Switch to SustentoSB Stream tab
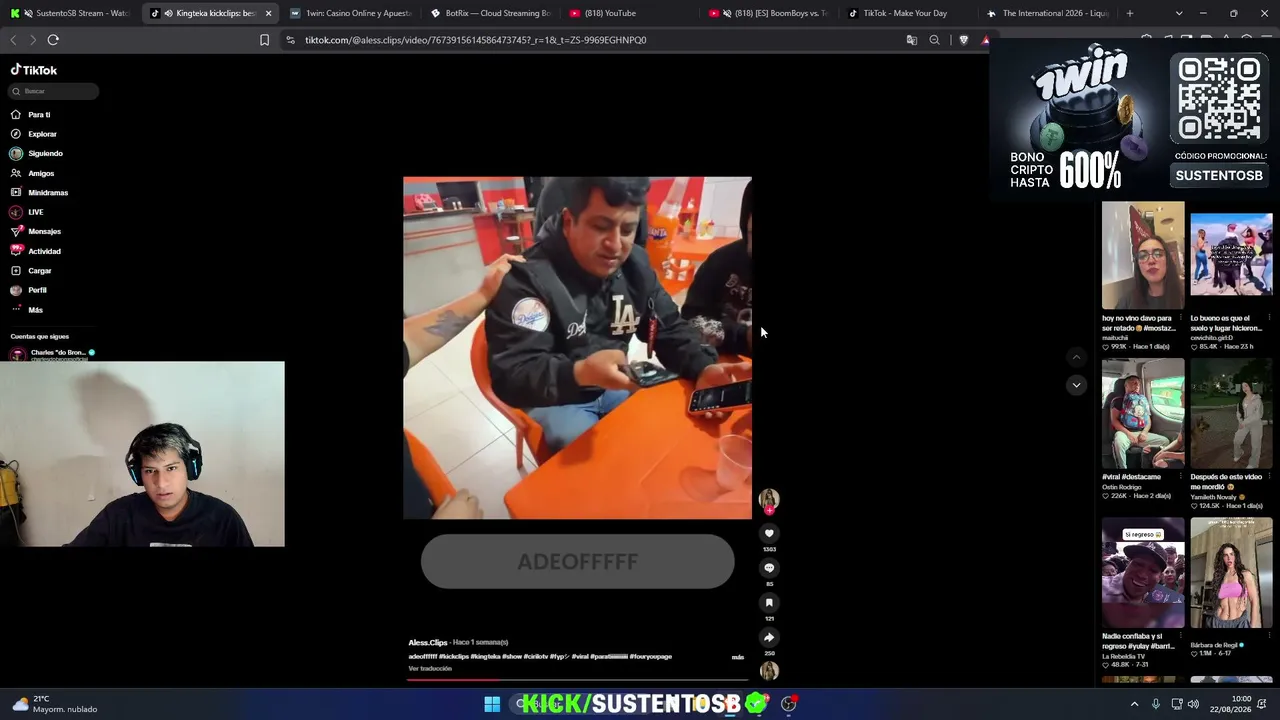 click(x=68, y=13)
